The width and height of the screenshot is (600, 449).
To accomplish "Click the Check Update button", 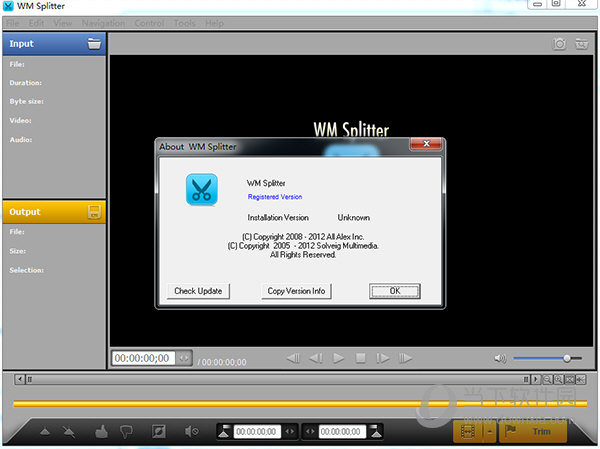I will 198,291.
